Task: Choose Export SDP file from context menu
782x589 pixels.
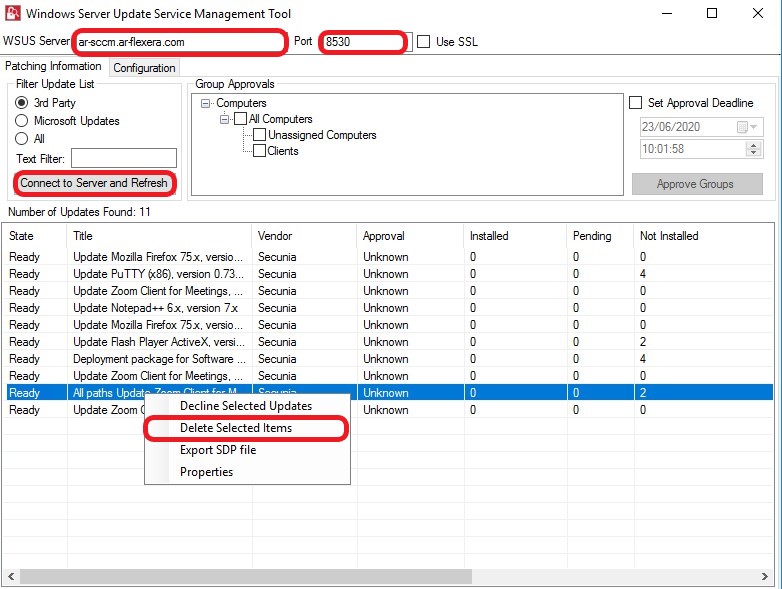Action: click(246, 450)
